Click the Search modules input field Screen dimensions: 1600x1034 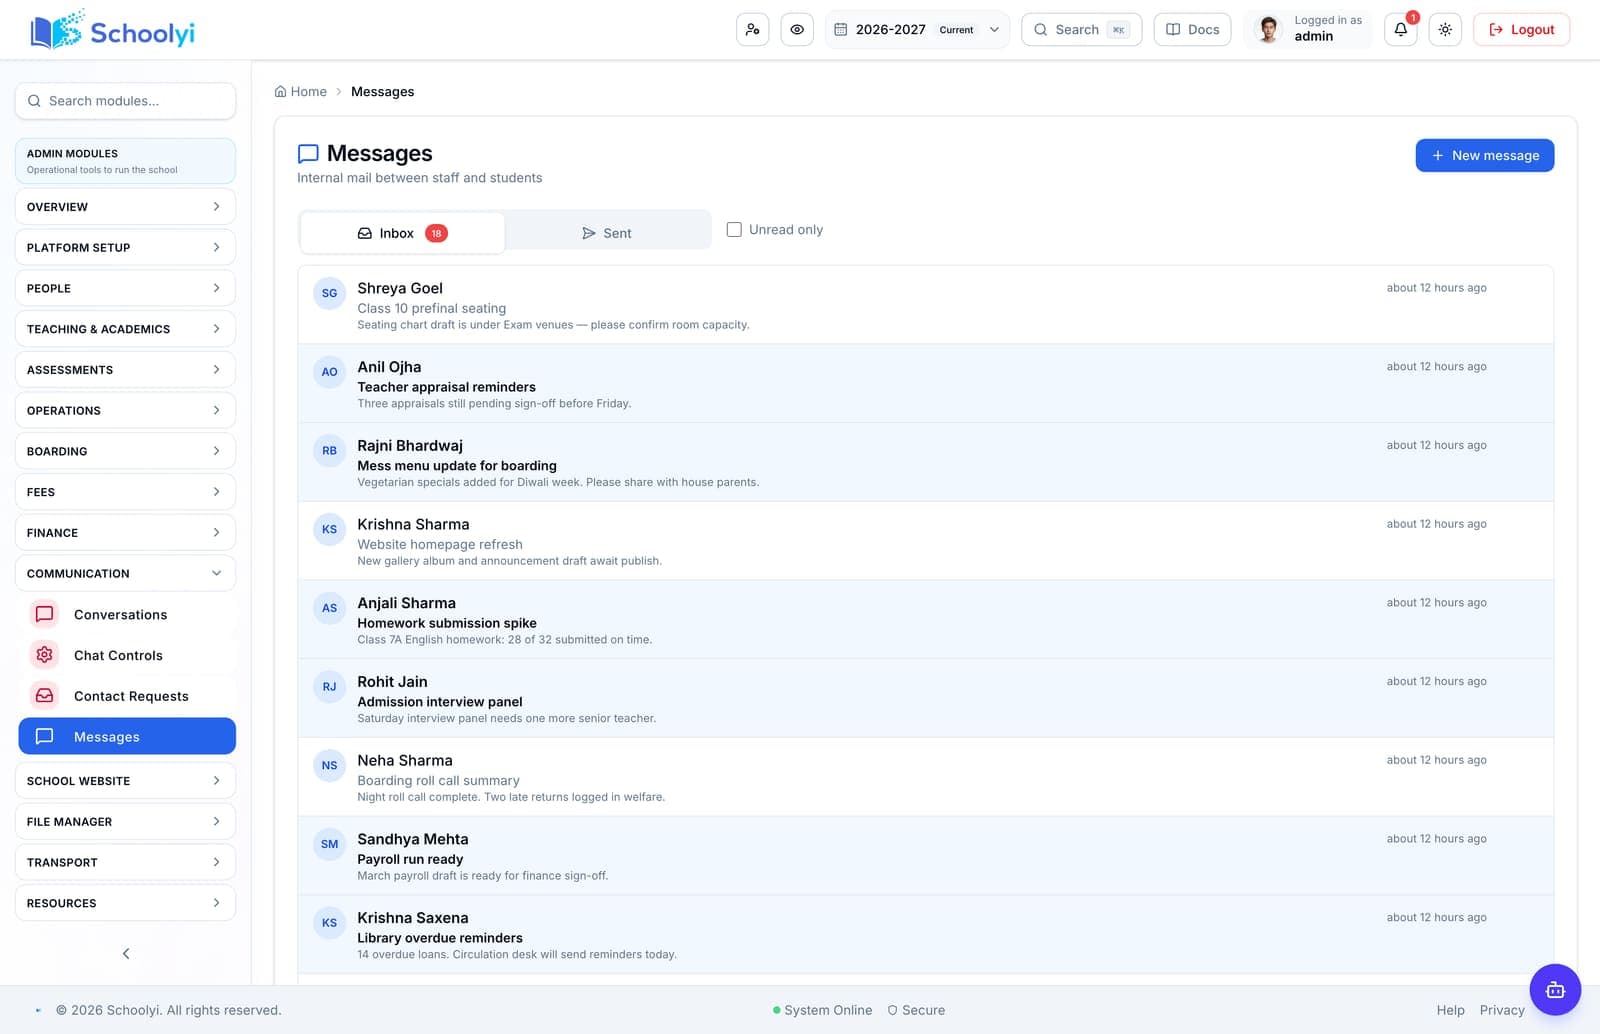point(125,101)
